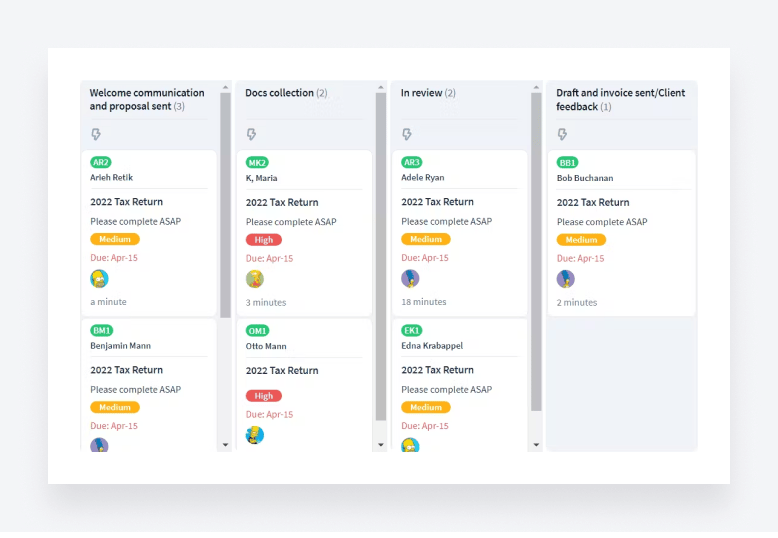The image size is (778, 538).
Task: Click the BB1 account badge
Action: pos(568,163)
